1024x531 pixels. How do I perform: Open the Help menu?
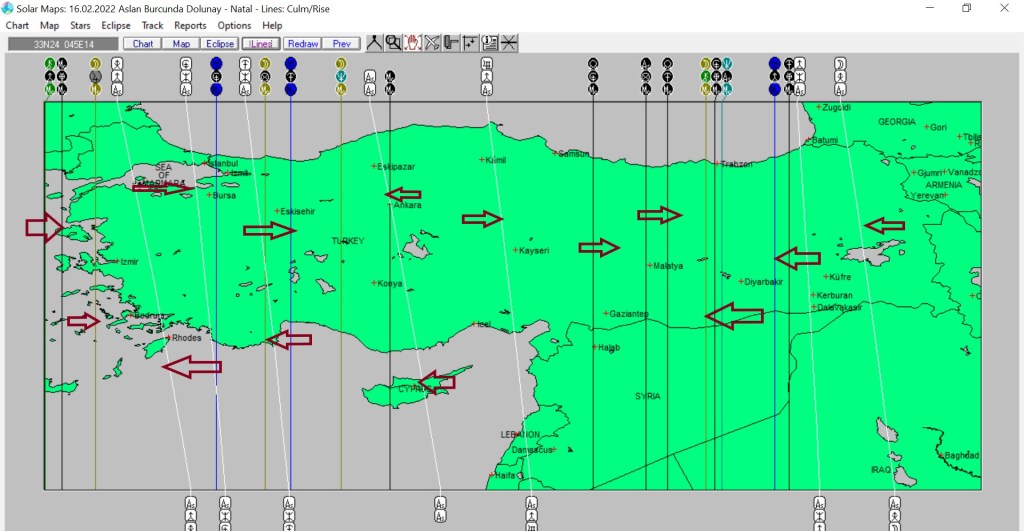point(272,25)
